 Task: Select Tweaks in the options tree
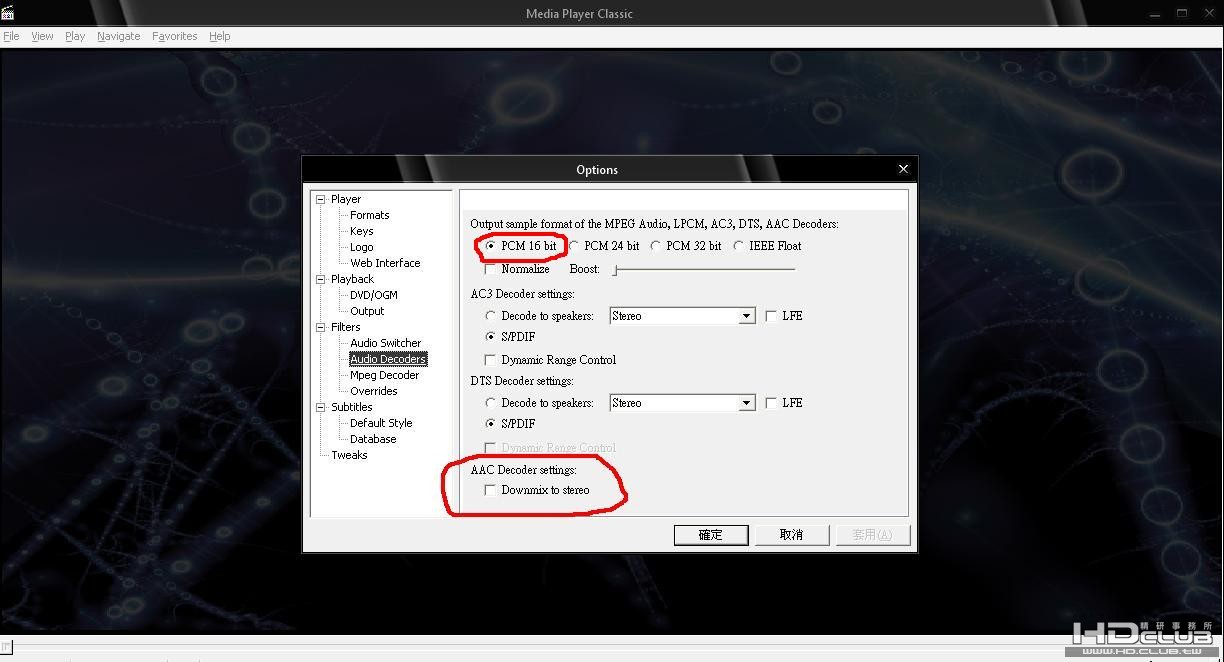click(x=349, y=455)
